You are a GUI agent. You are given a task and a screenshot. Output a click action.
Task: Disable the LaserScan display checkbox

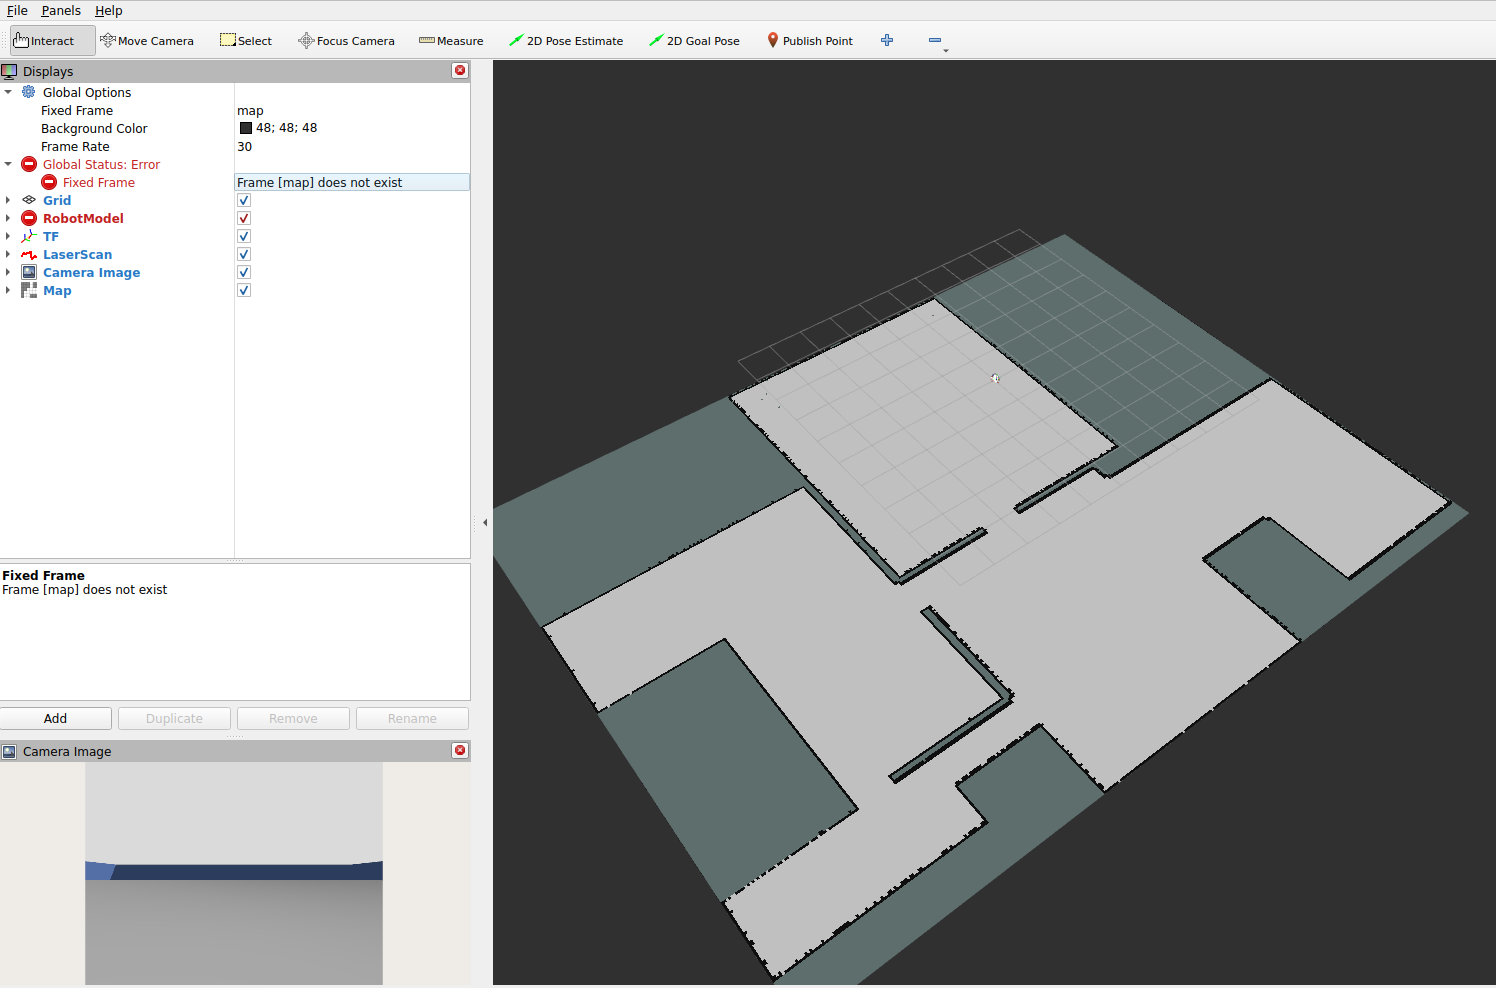click(x=244, y=254)
